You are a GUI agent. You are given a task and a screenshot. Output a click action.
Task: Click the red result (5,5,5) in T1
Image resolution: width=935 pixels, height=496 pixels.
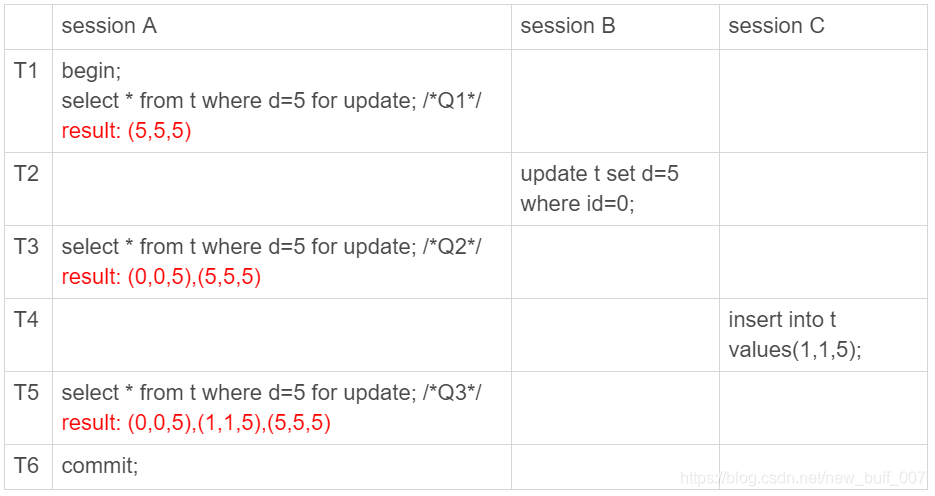[x=126, y=131]
